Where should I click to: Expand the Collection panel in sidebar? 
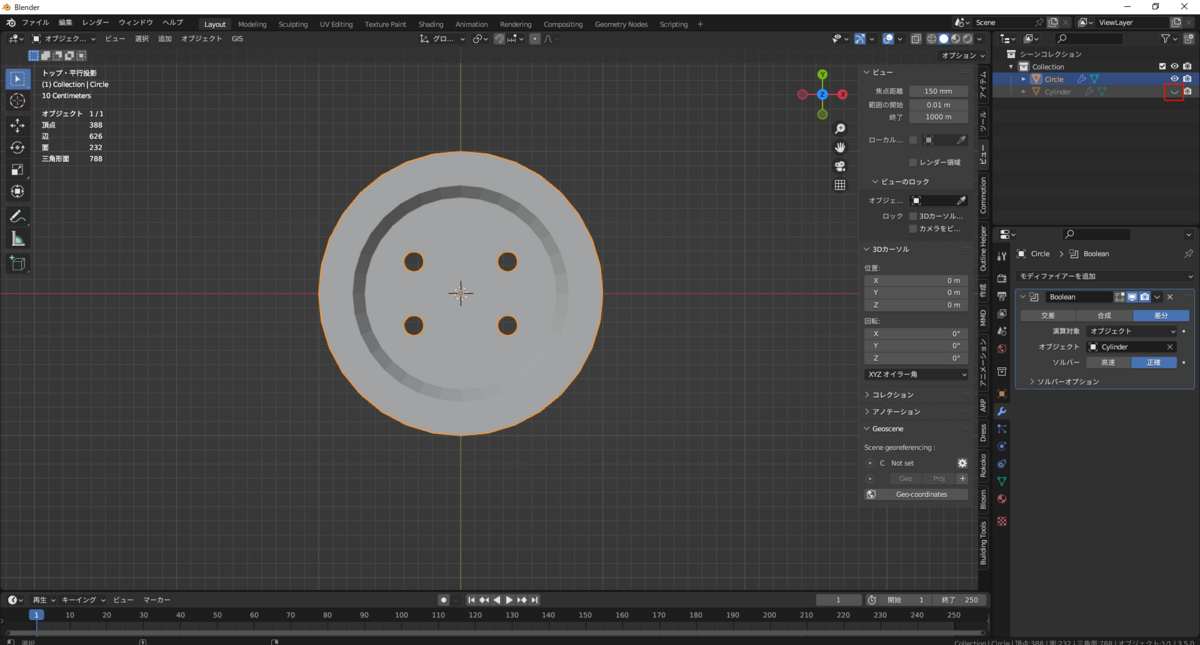(x=893, y=395)
